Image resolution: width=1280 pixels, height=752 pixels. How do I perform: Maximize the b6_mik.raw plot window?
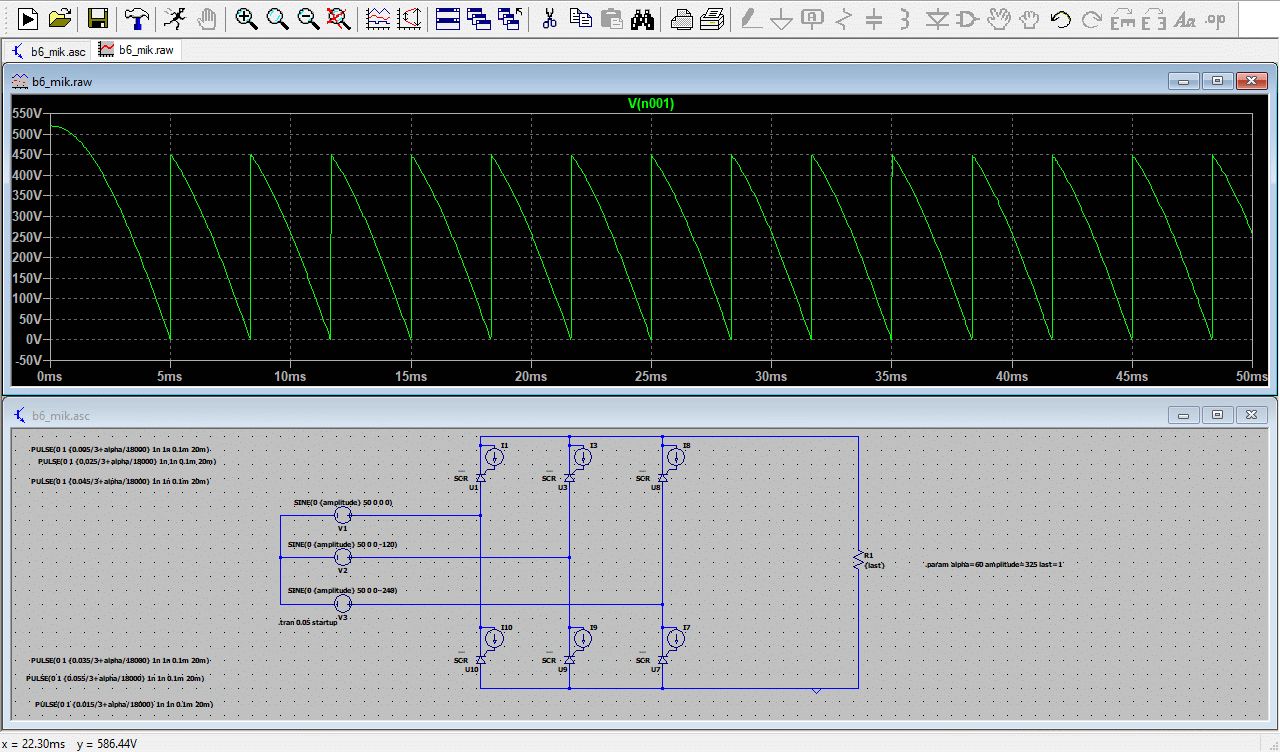pos(1217,81)
